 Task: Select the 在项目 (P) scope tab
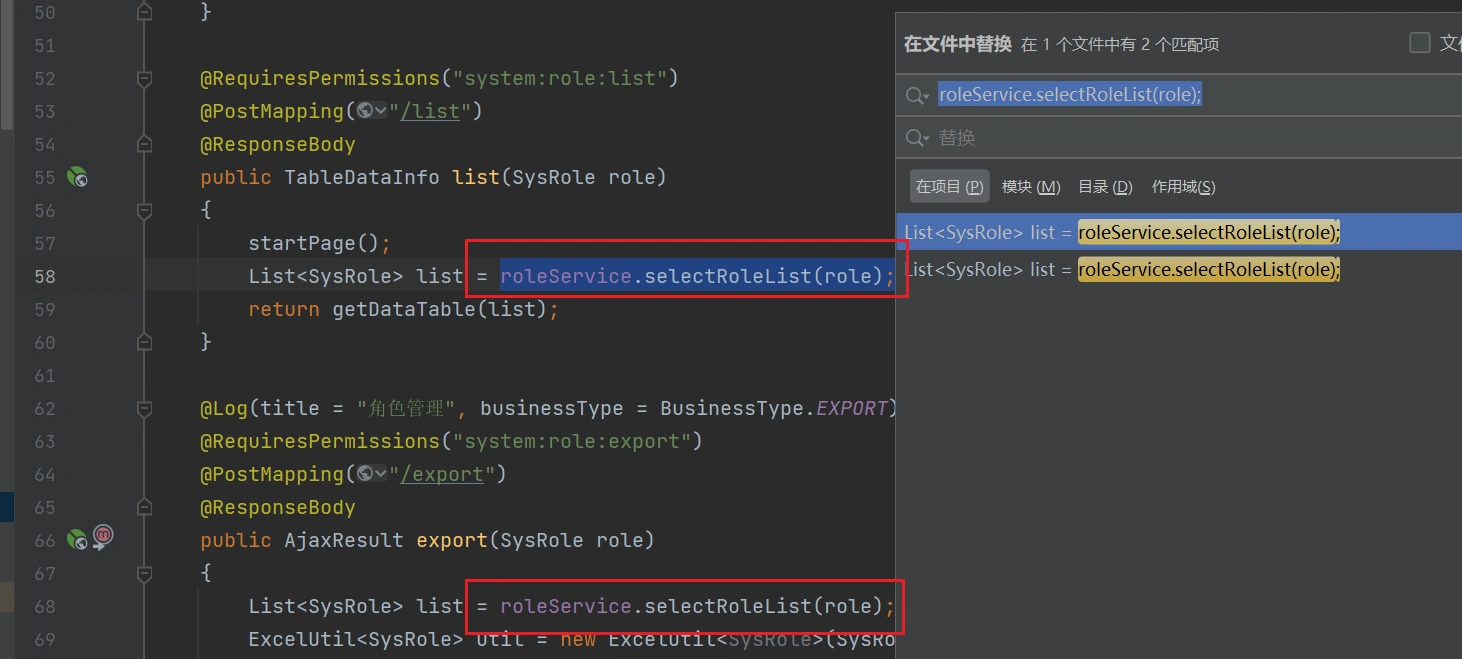(x=949, y=187)
